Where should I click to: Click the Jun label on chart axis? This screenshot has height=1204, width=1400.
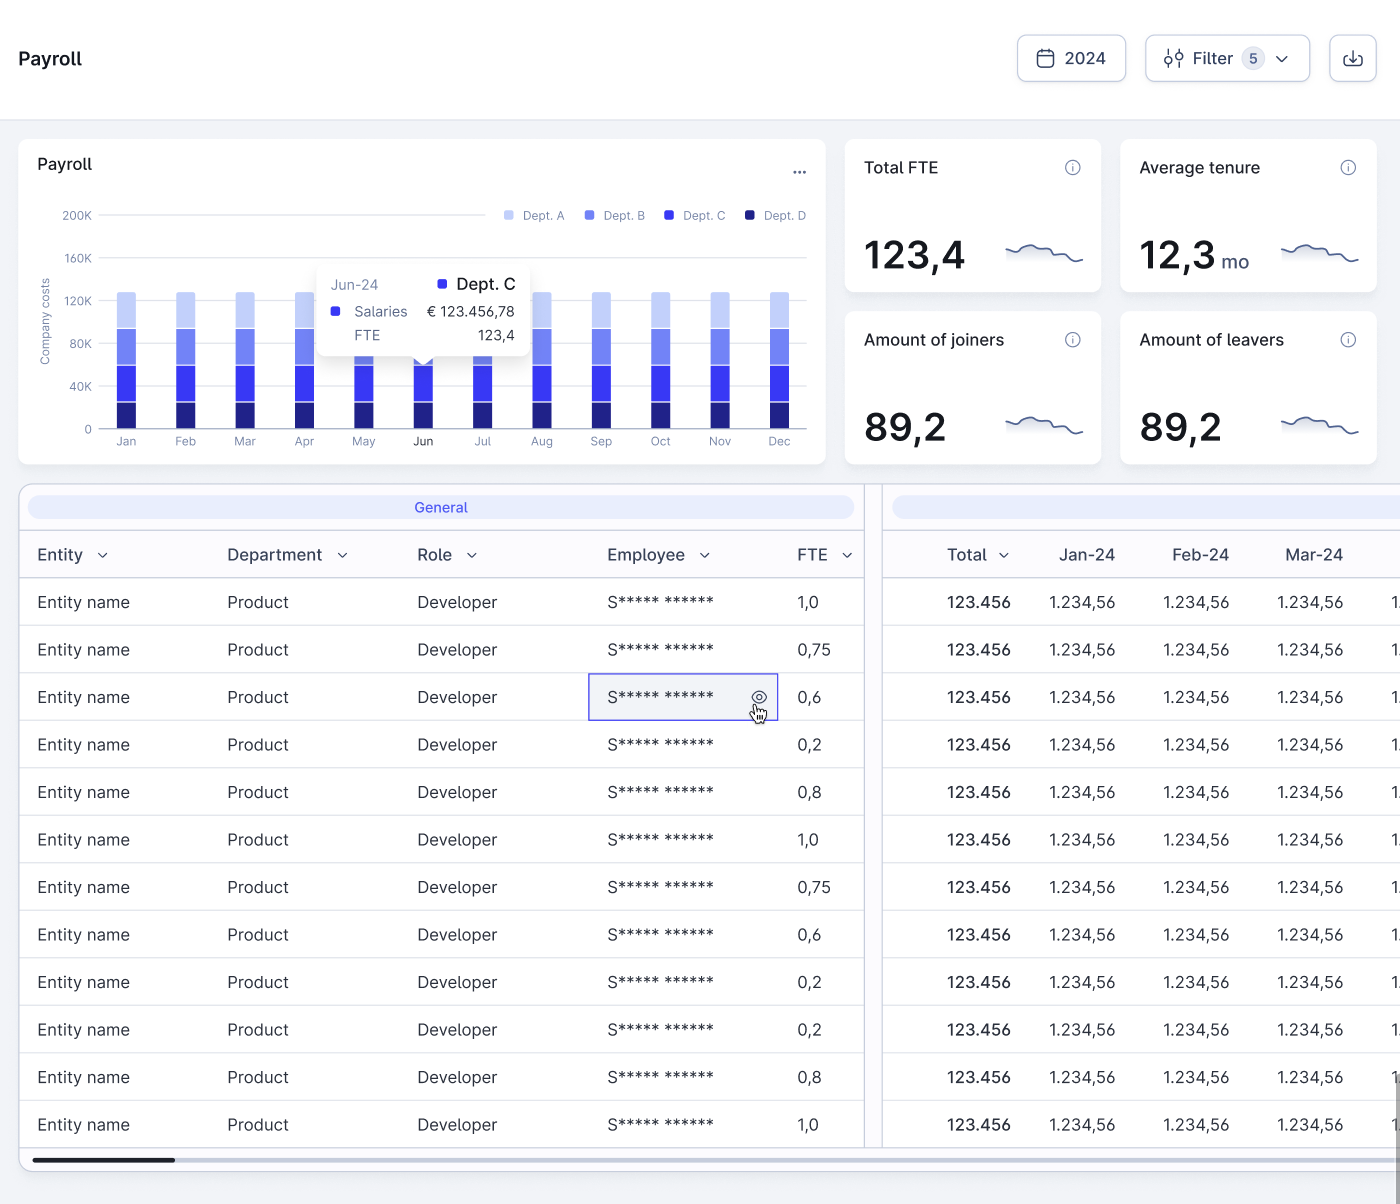(x=423, y=441)
